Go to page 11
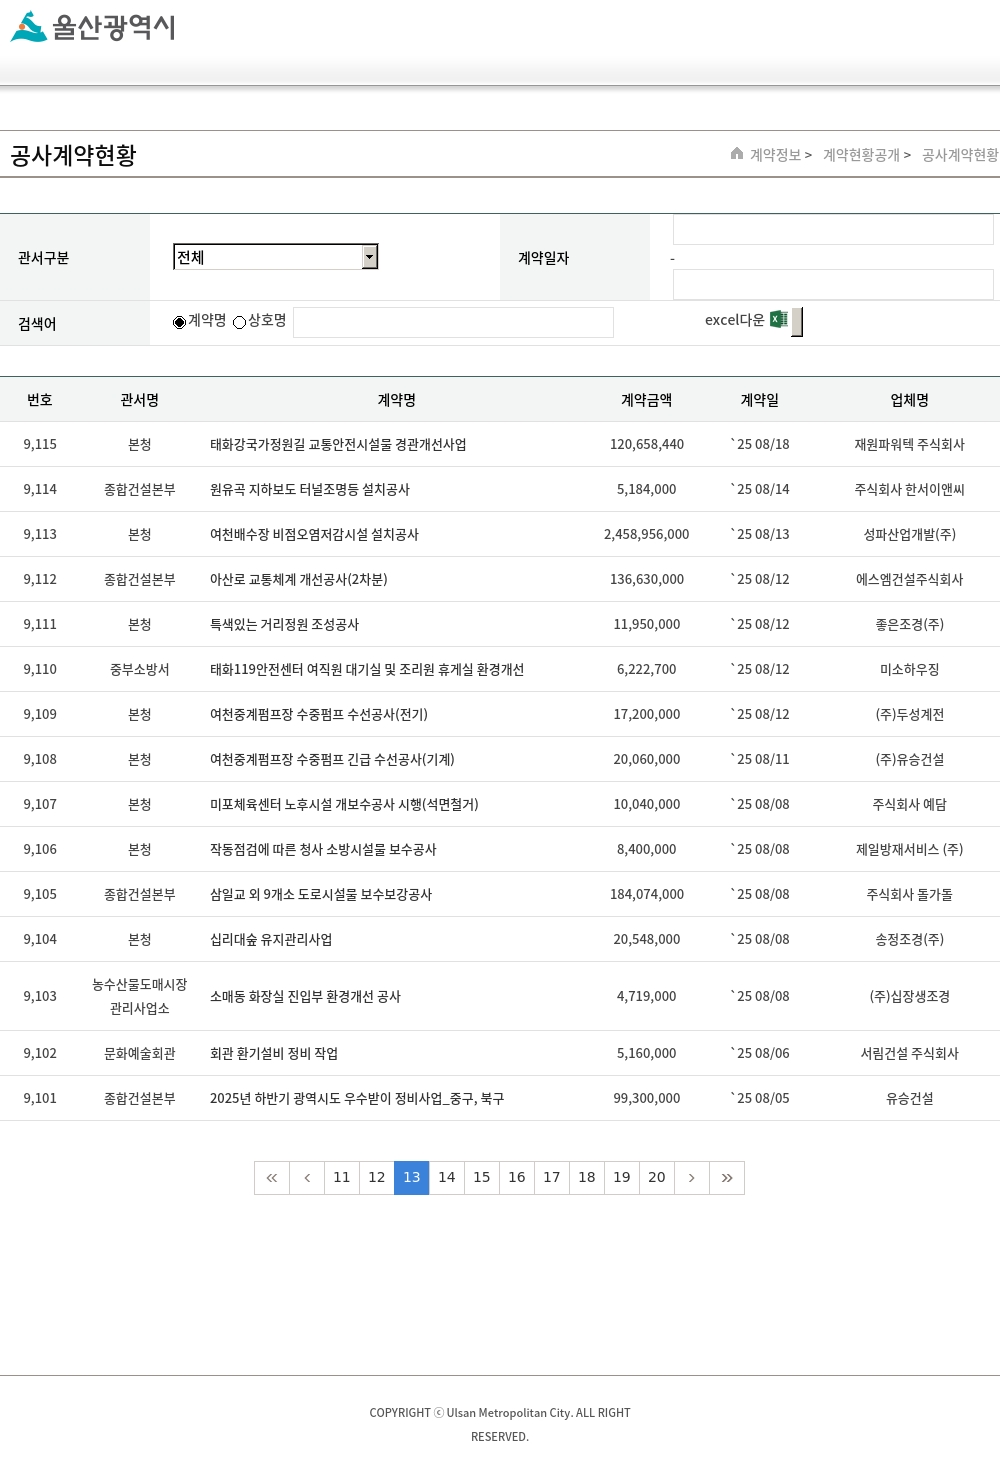The width and height of the screenshot is (1000, 1476). 342,1178
